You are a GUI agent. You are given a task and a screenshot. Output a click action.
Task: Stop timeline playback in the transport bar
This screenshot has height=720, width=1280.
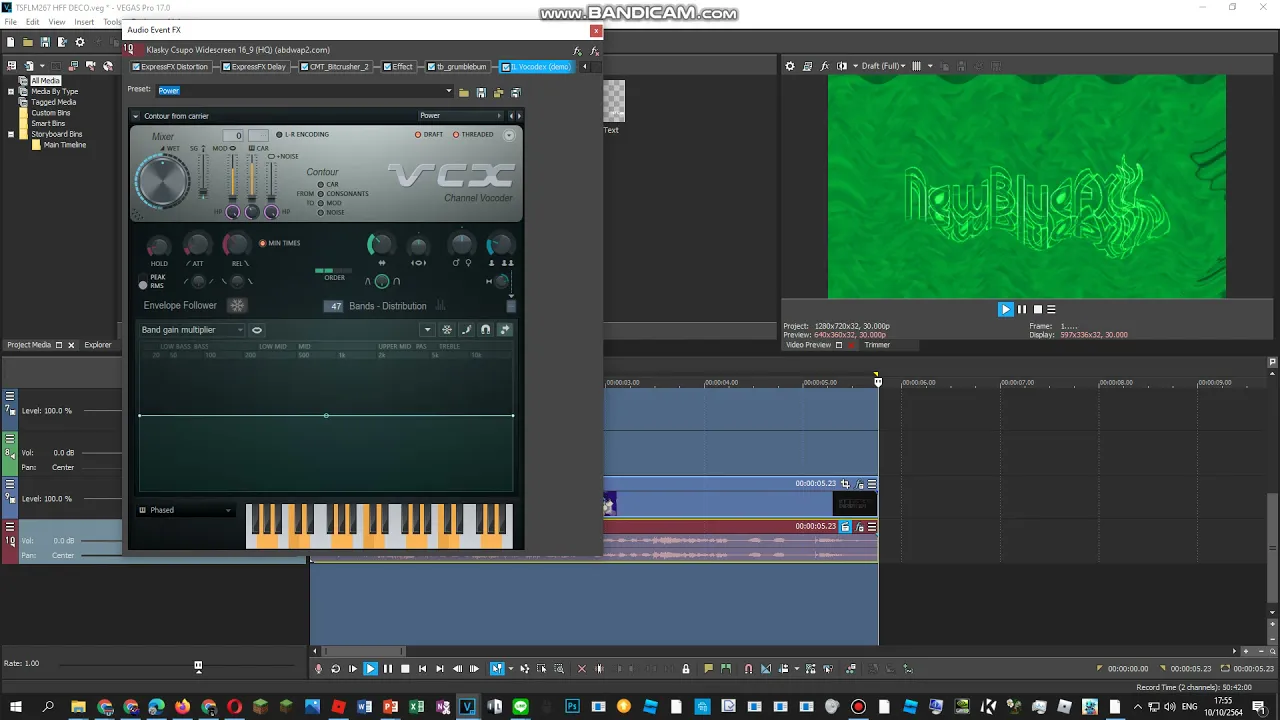405,669
